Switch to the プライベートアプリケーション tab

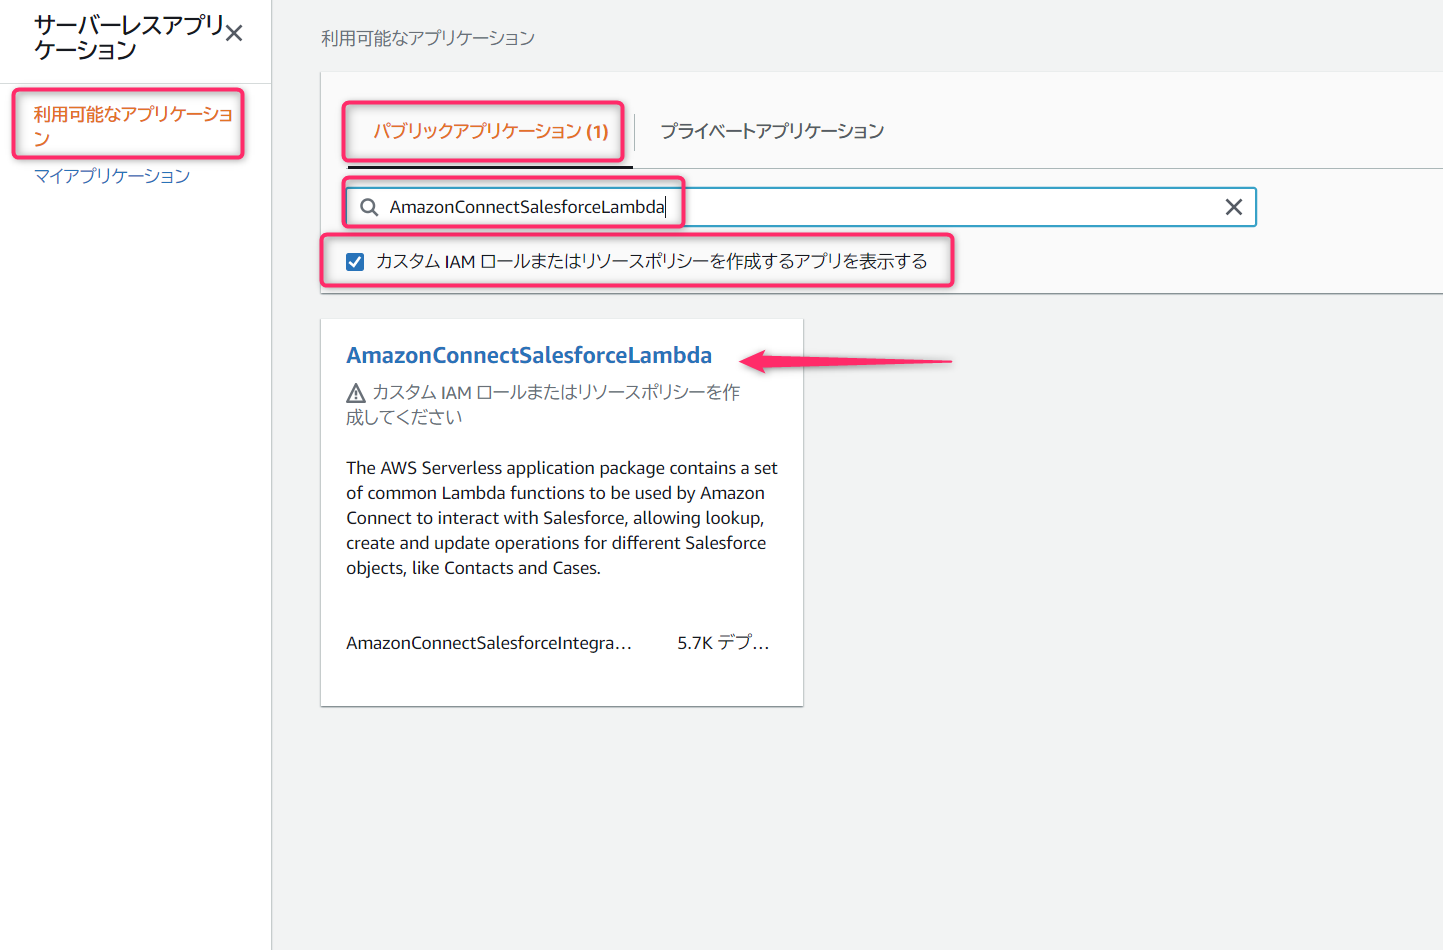772,131
